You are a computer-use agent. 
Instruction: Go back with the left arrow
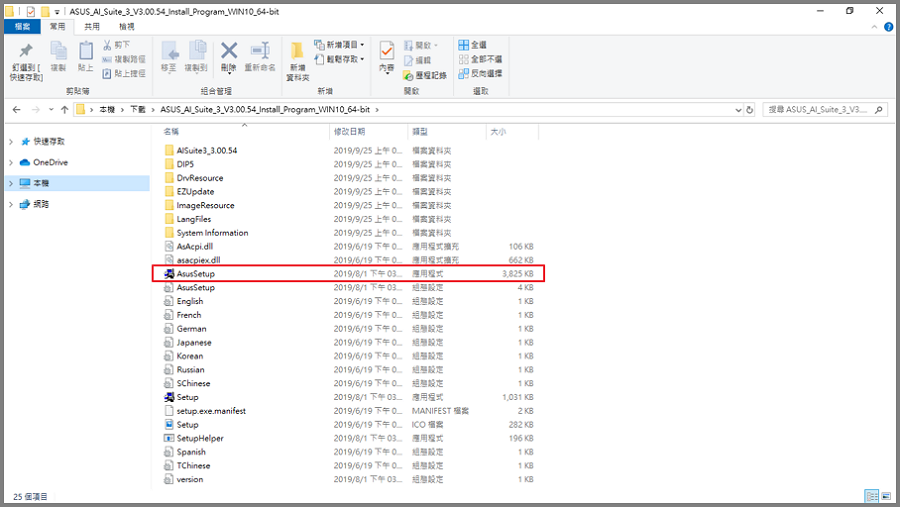[x=17, y=110]
